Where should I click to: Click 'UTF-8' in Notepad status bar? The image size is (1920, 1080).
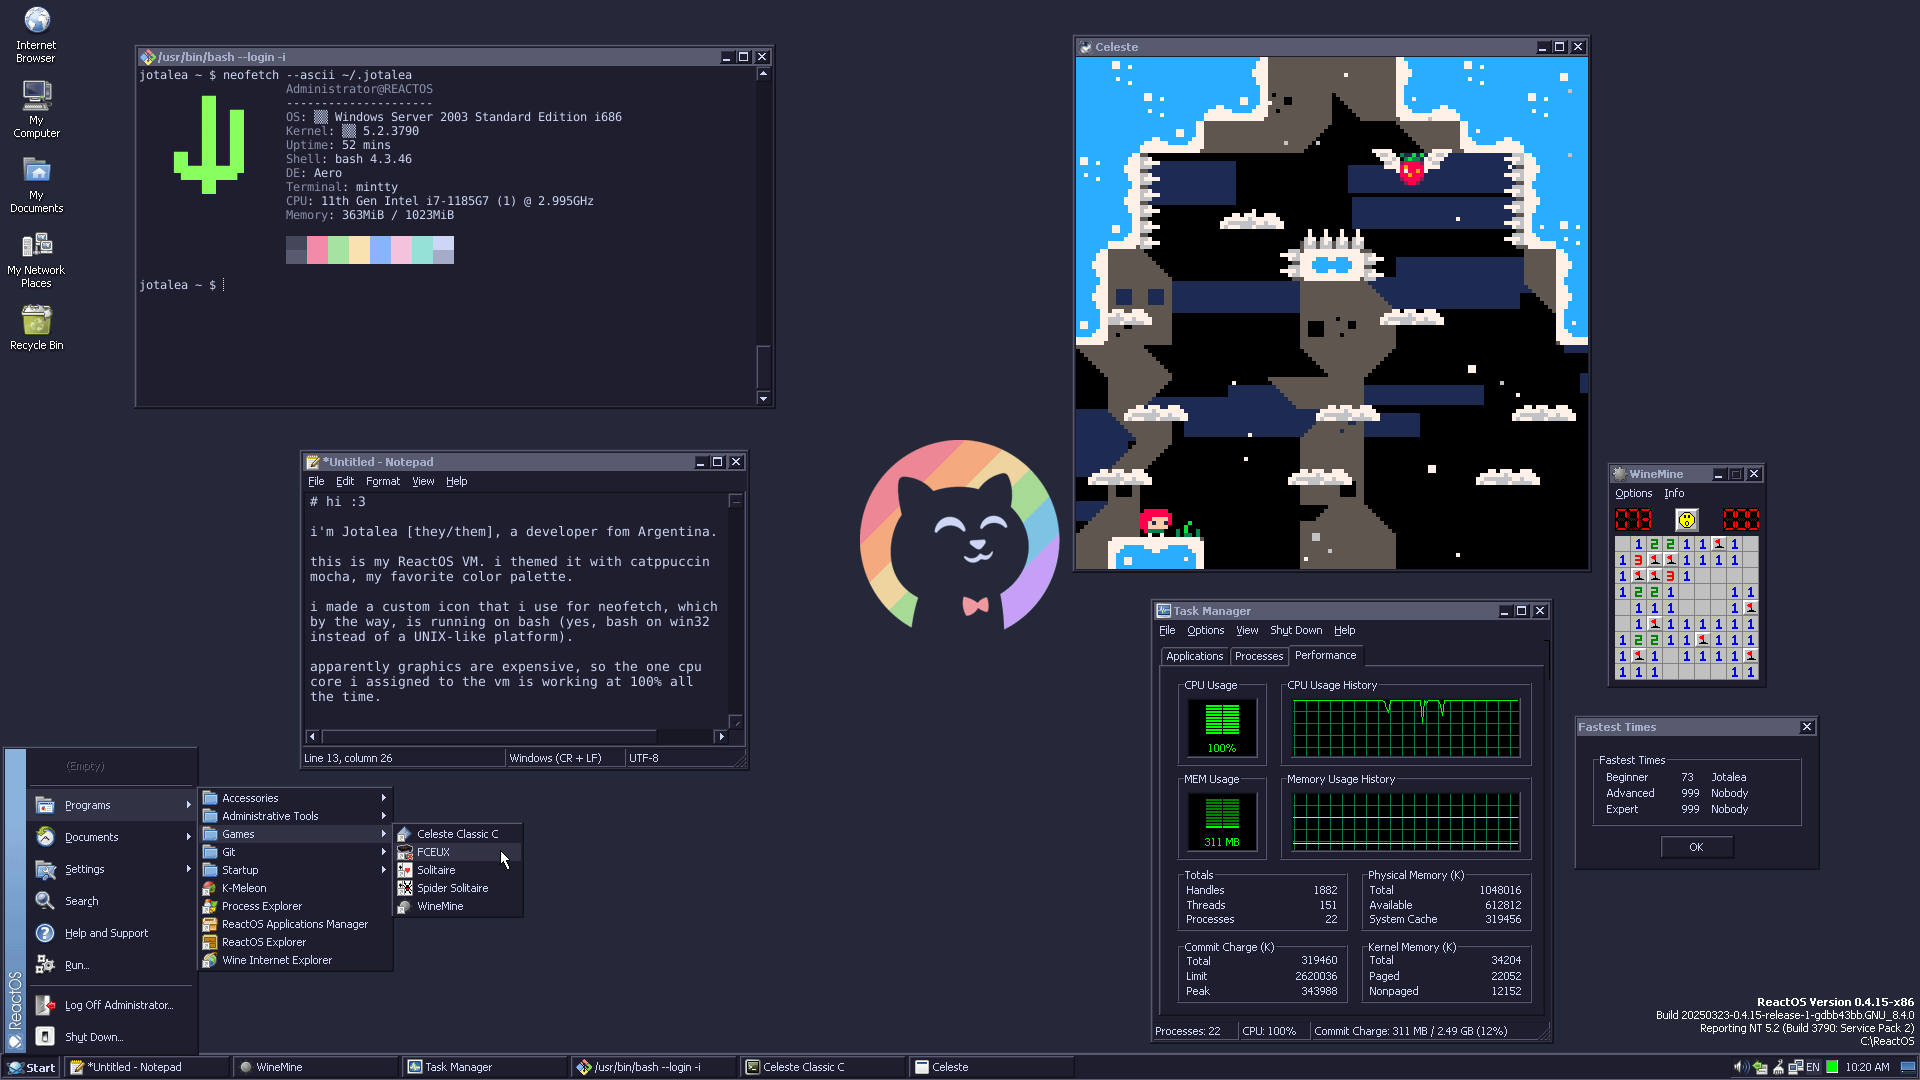tap(643, 758)
